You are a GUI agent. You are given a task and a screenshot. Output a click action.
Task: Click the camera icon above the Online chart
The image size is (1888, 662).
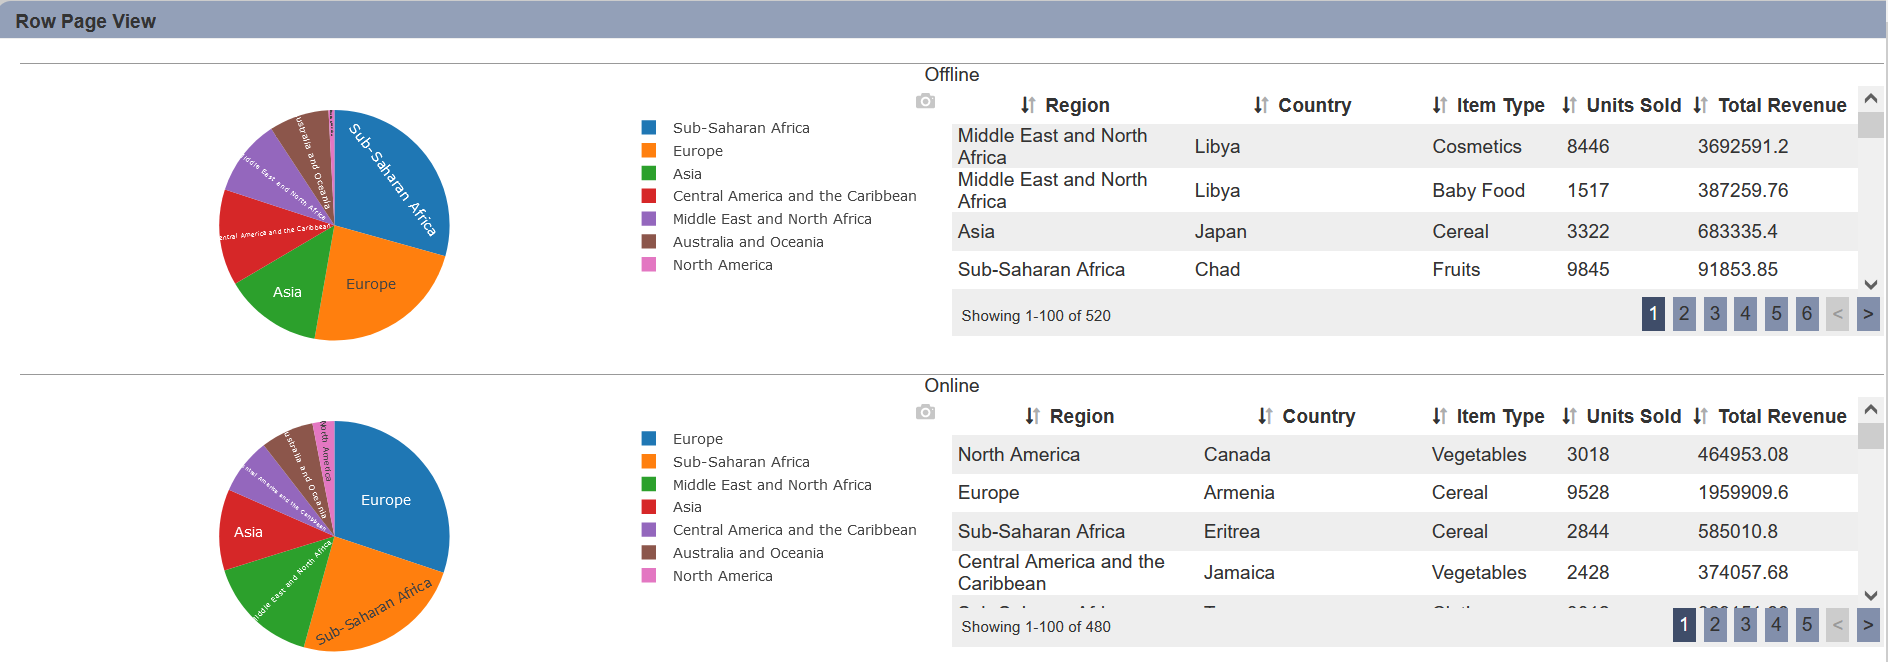pyautogui.click(x=925, y=412)
